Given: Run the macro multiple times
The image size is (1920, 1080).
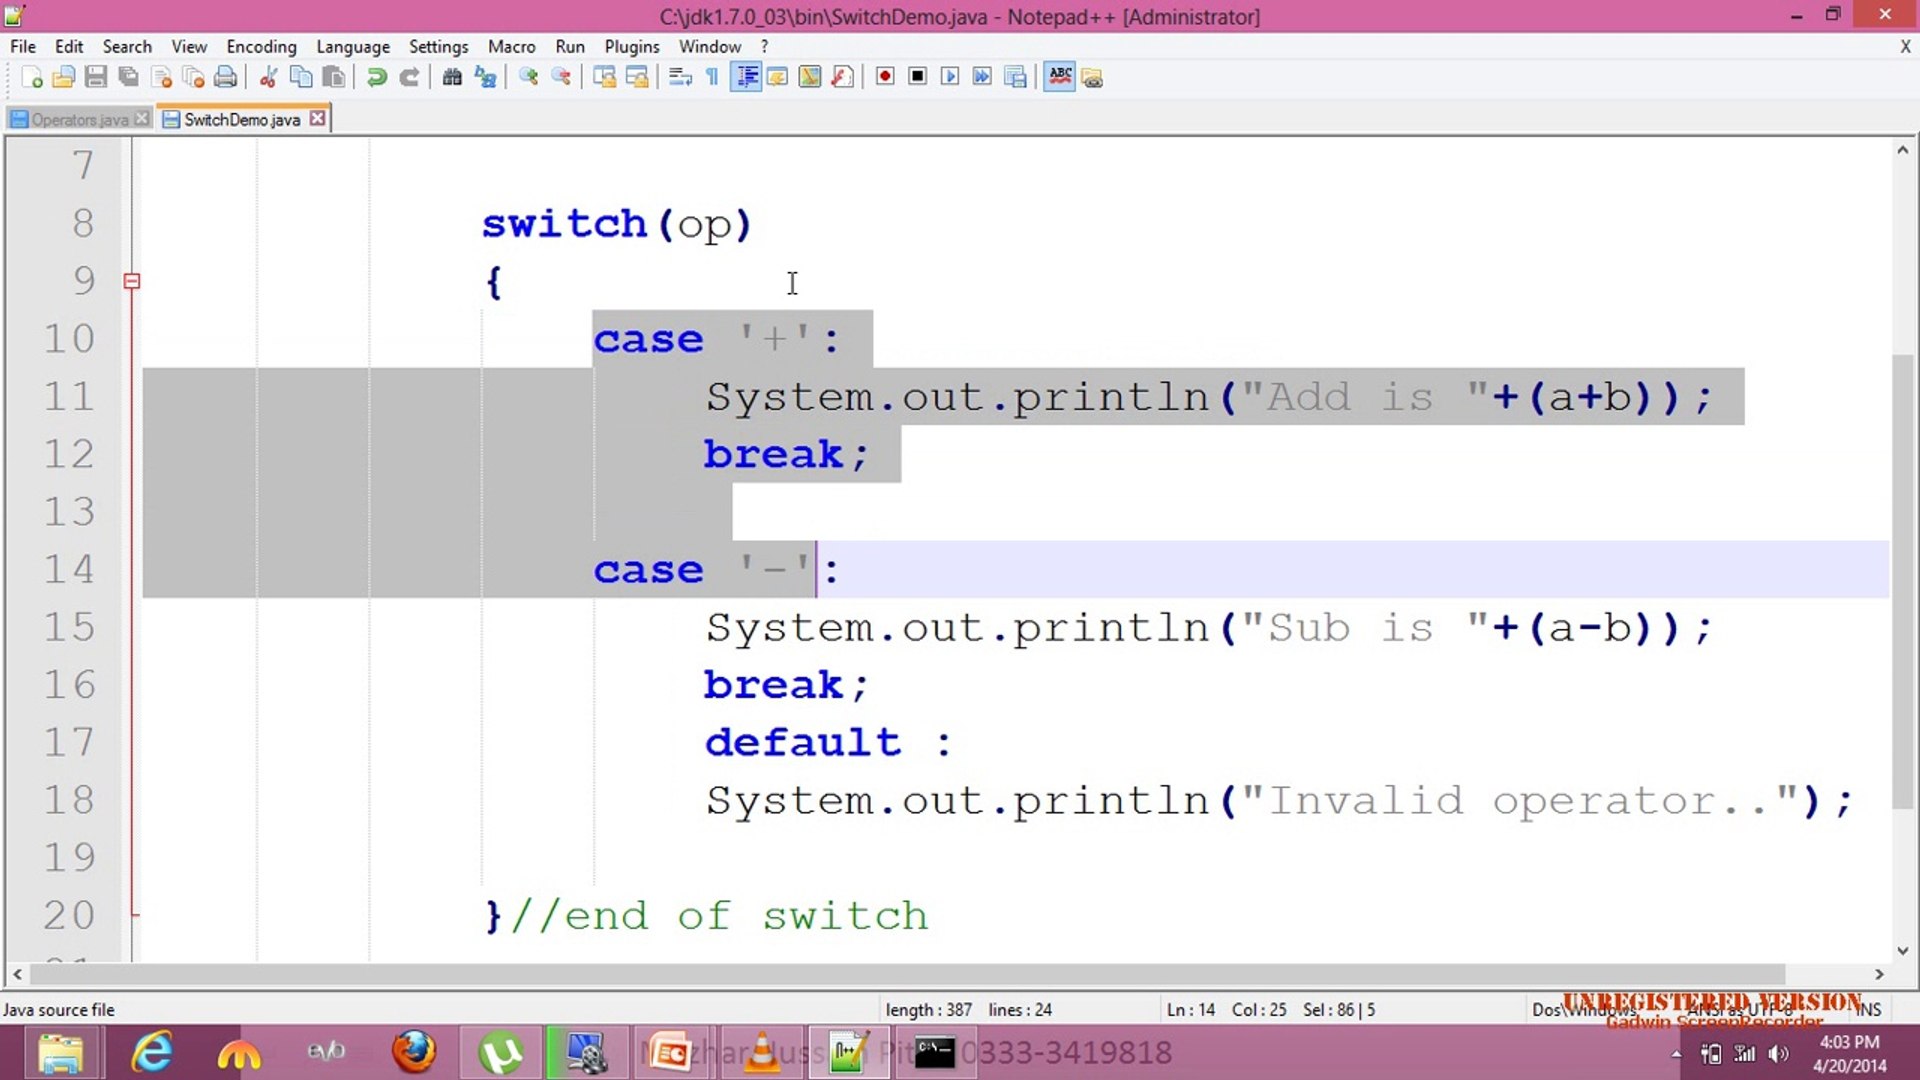Looking at the screenshot, I should (982, 76).
